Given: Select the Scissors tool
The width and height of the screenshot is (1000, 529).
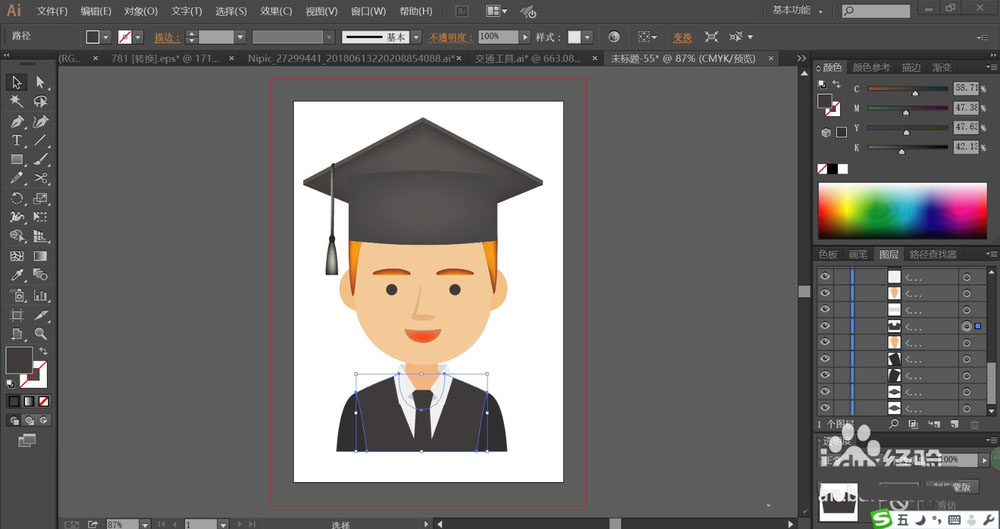Looking at the screenshot, I should coord(41,178).
